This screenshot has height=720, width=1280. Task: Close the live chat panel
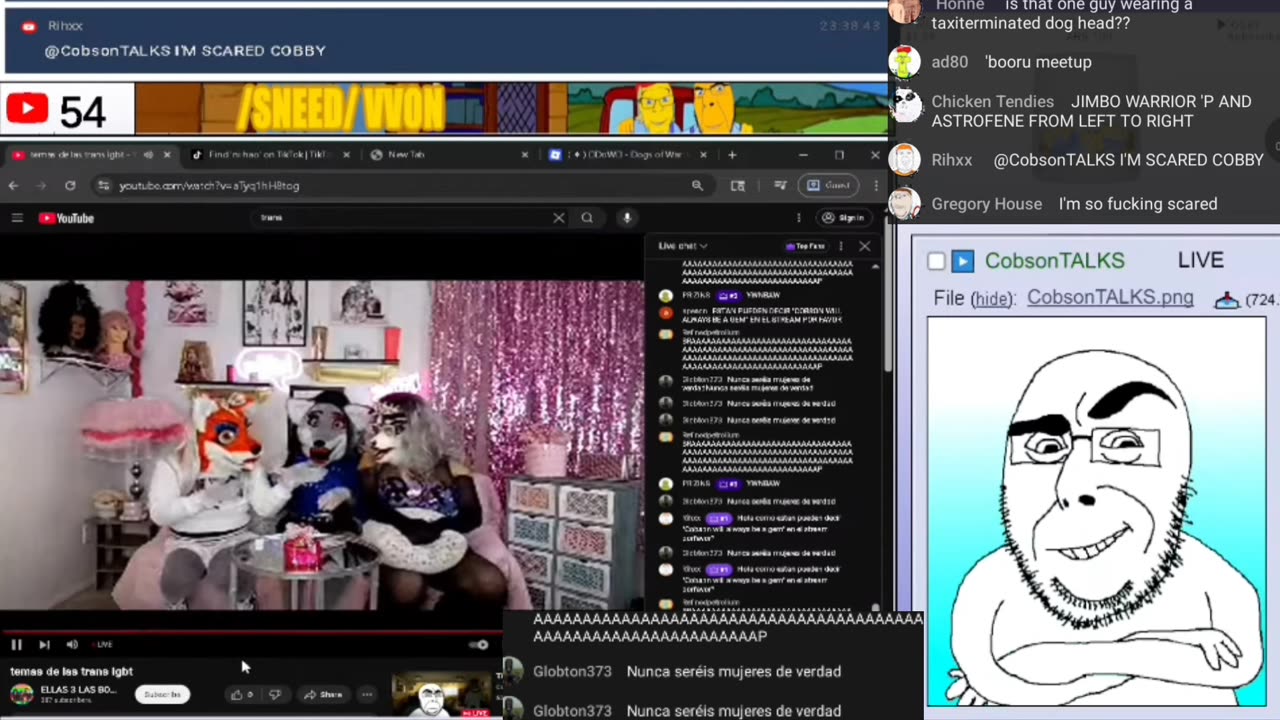click(865, 246)
